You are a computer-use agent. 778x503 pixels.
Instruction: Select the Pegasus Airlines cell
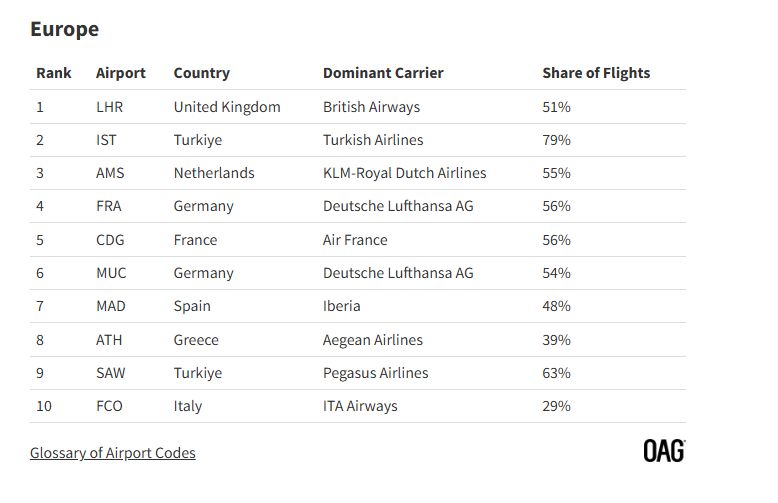click(x=376, y=373)
